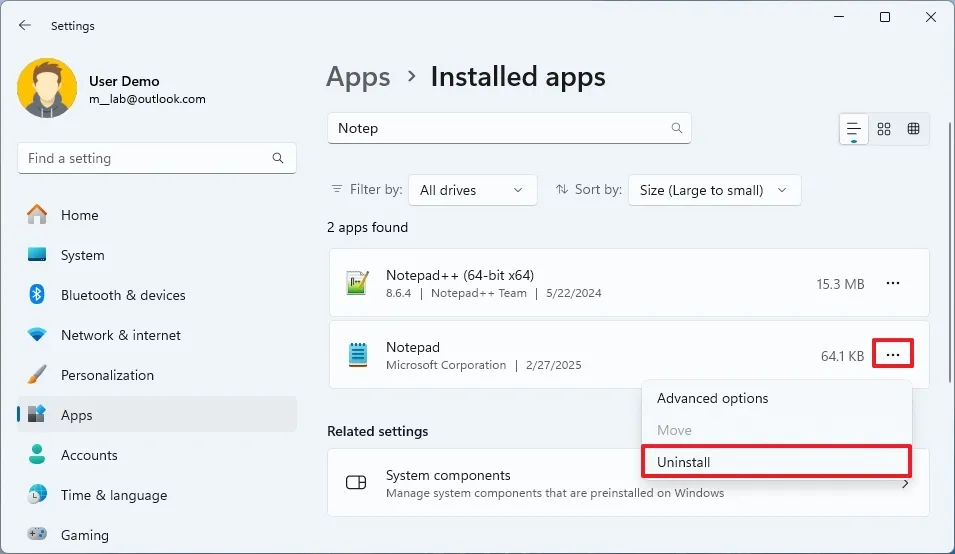Open the System settings category
Viewport: 955px width, 554px height.
[x=157, y=255]
